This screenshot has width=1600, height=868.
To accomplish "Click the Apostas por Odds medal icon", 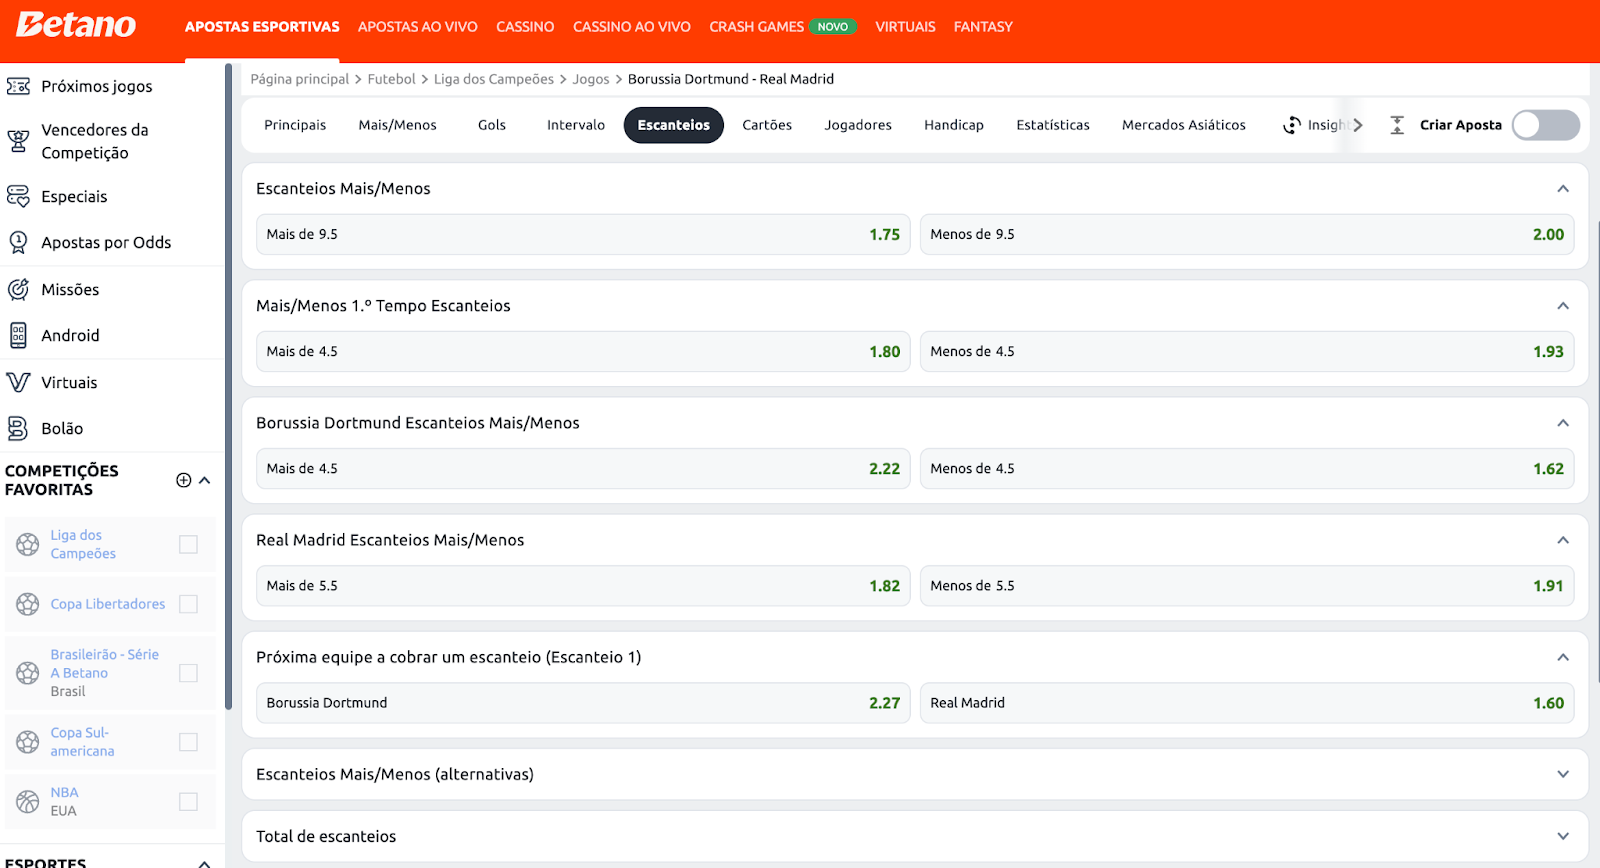I will click(18, 242).
